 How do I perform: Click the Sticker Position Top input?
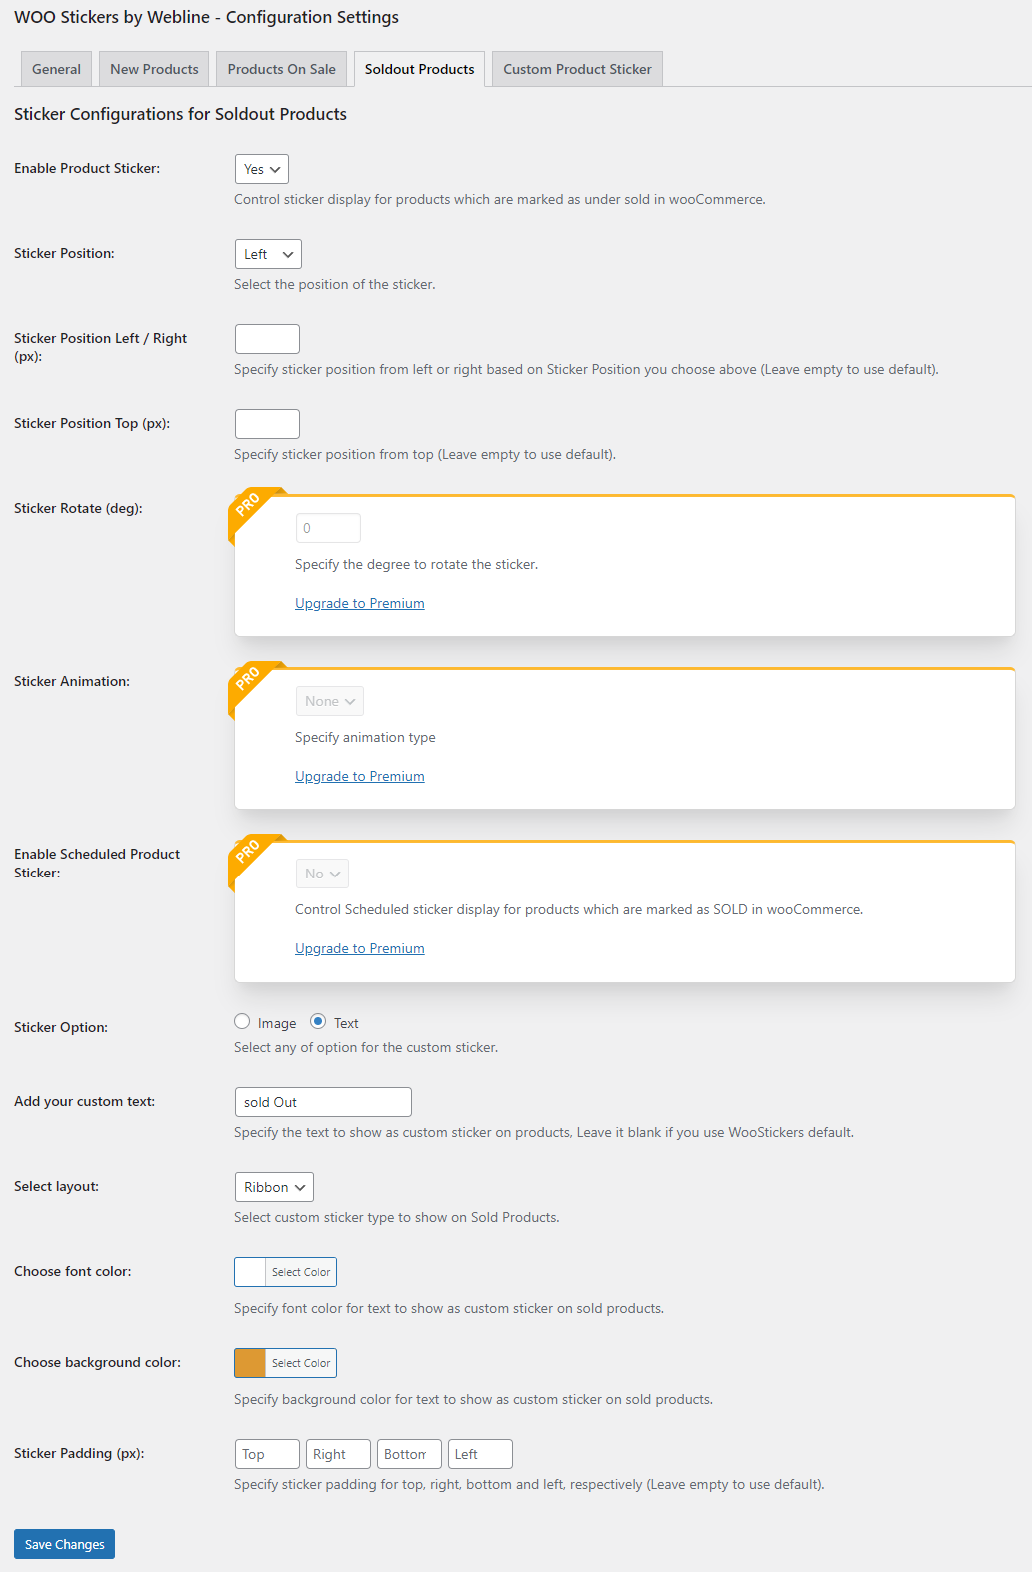267,424
